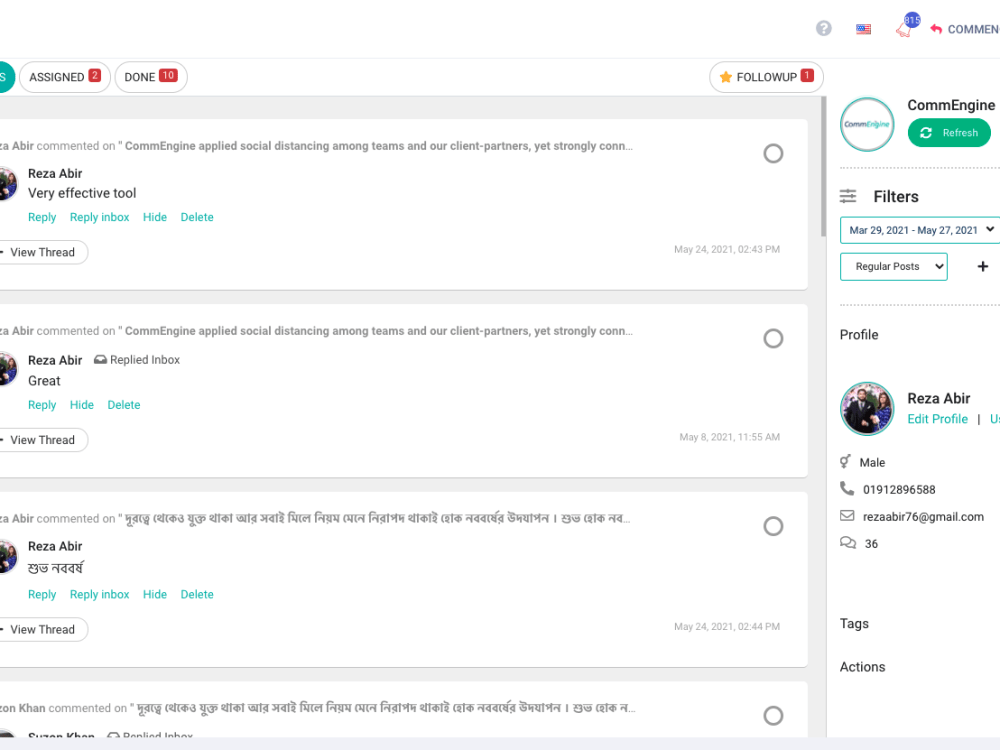Click the May 8, 2021, 11:55 AM timestamp
This screenshot has height=750, width=1000.
click(730, 437)
